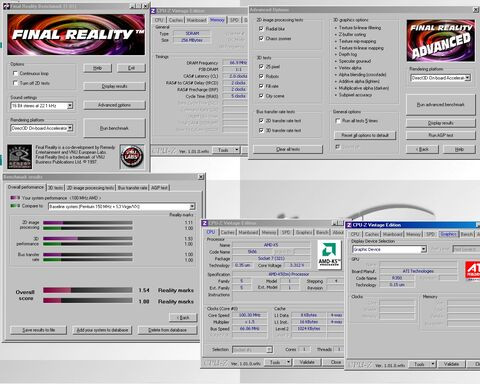Enable 'Run all tests 5 times' option
480x384 pixels.
click(x=338, y=121)
